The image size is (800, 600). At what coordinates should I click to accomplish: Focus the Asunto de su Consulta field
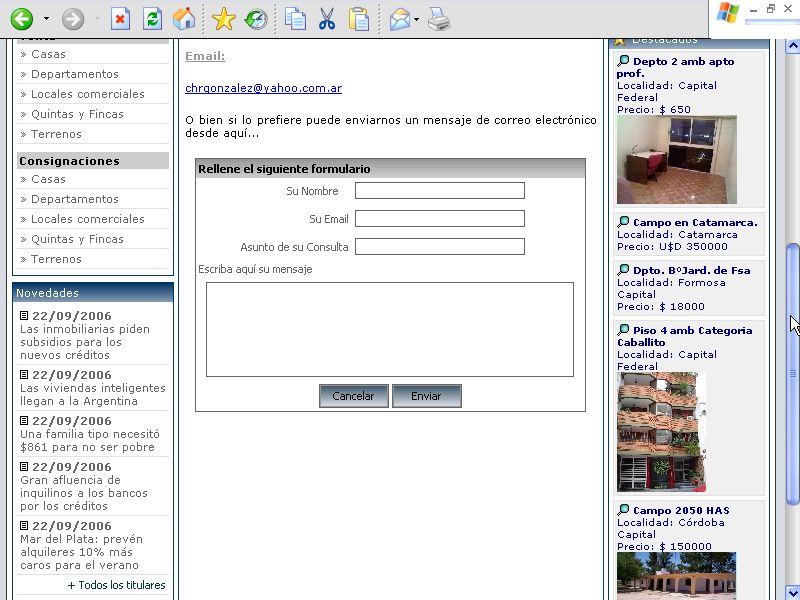click(440, 247)
